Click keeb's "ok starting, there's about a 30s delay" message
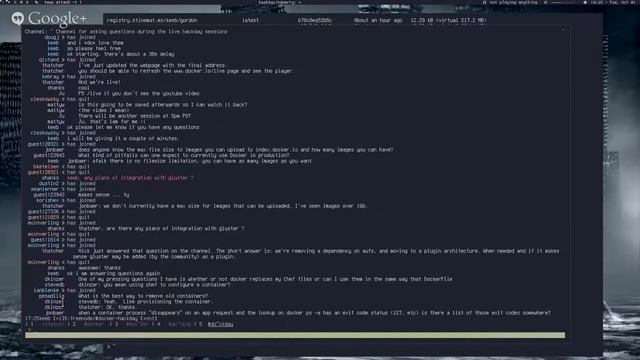The width and height of the screenshot is (640, 360). [x=120, y=54]
